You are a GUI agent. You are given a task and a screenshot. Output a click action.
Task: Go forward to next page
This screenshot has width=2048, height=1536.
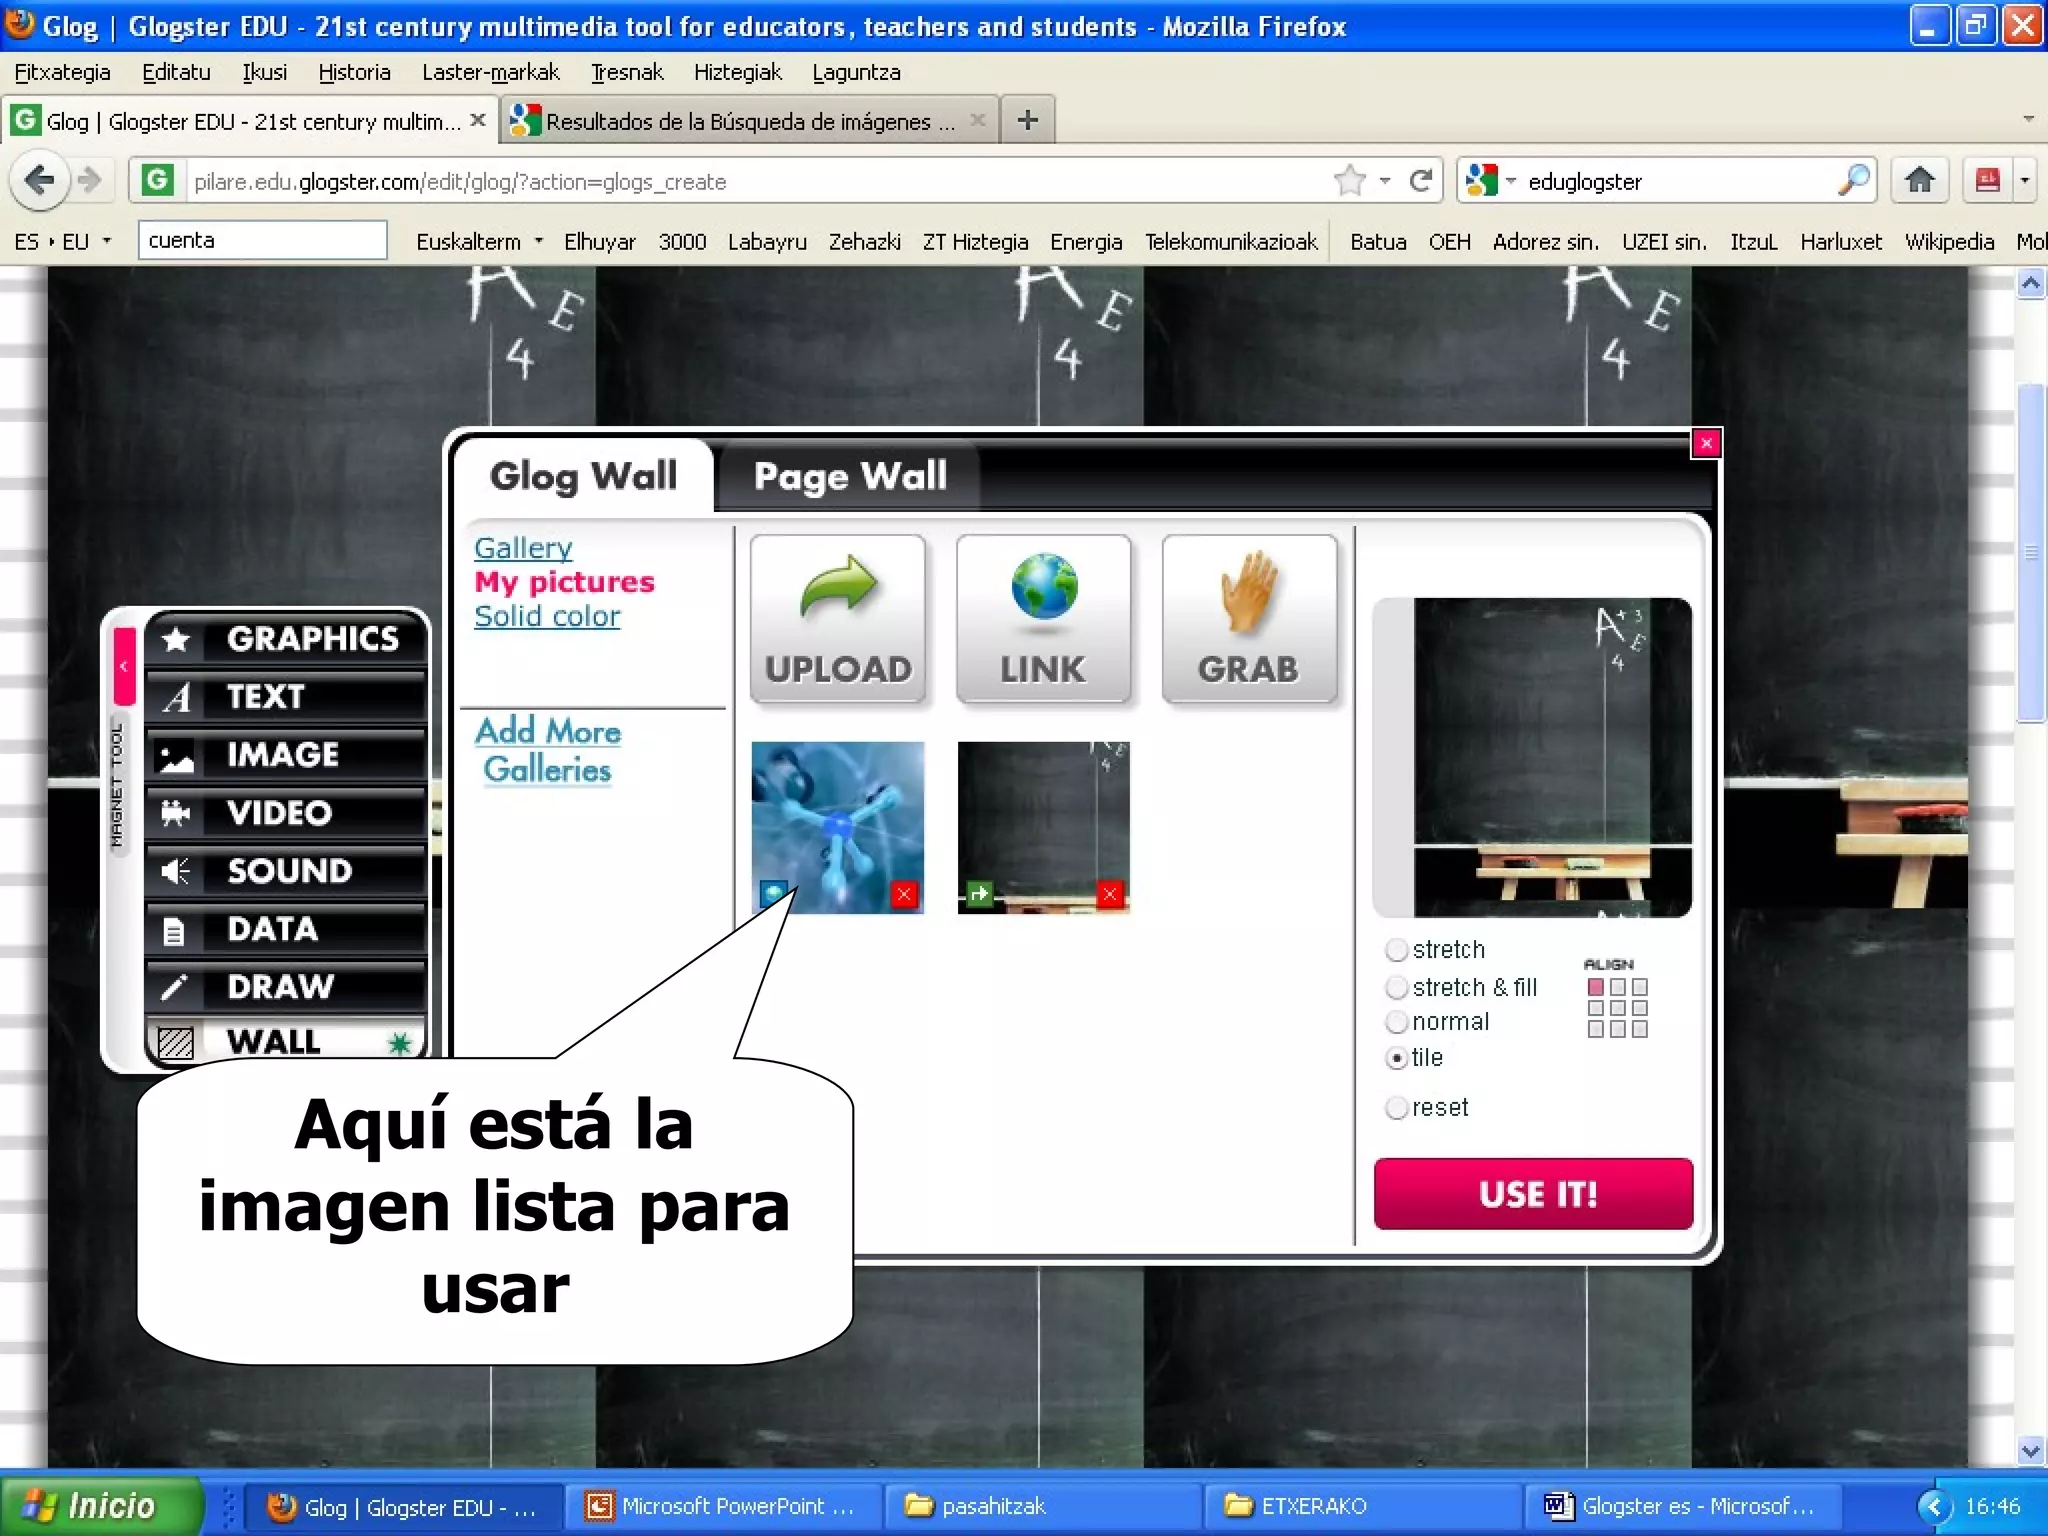(x=90, y=181)
